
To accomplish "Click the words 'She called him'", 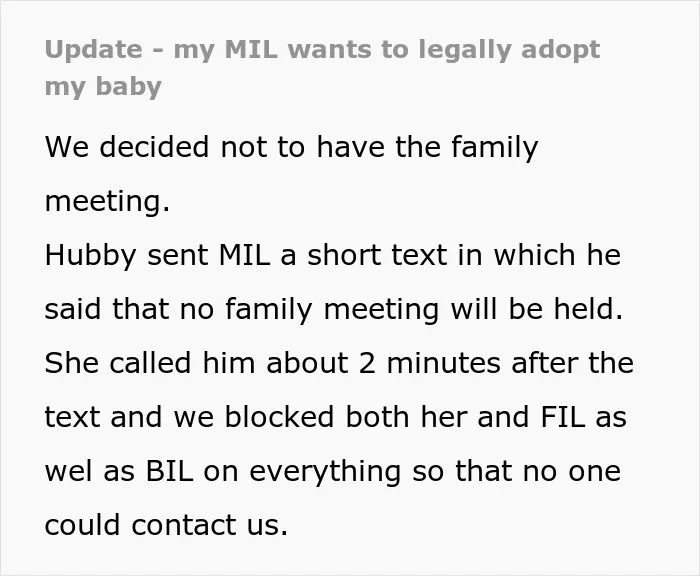I will point(150,363).
